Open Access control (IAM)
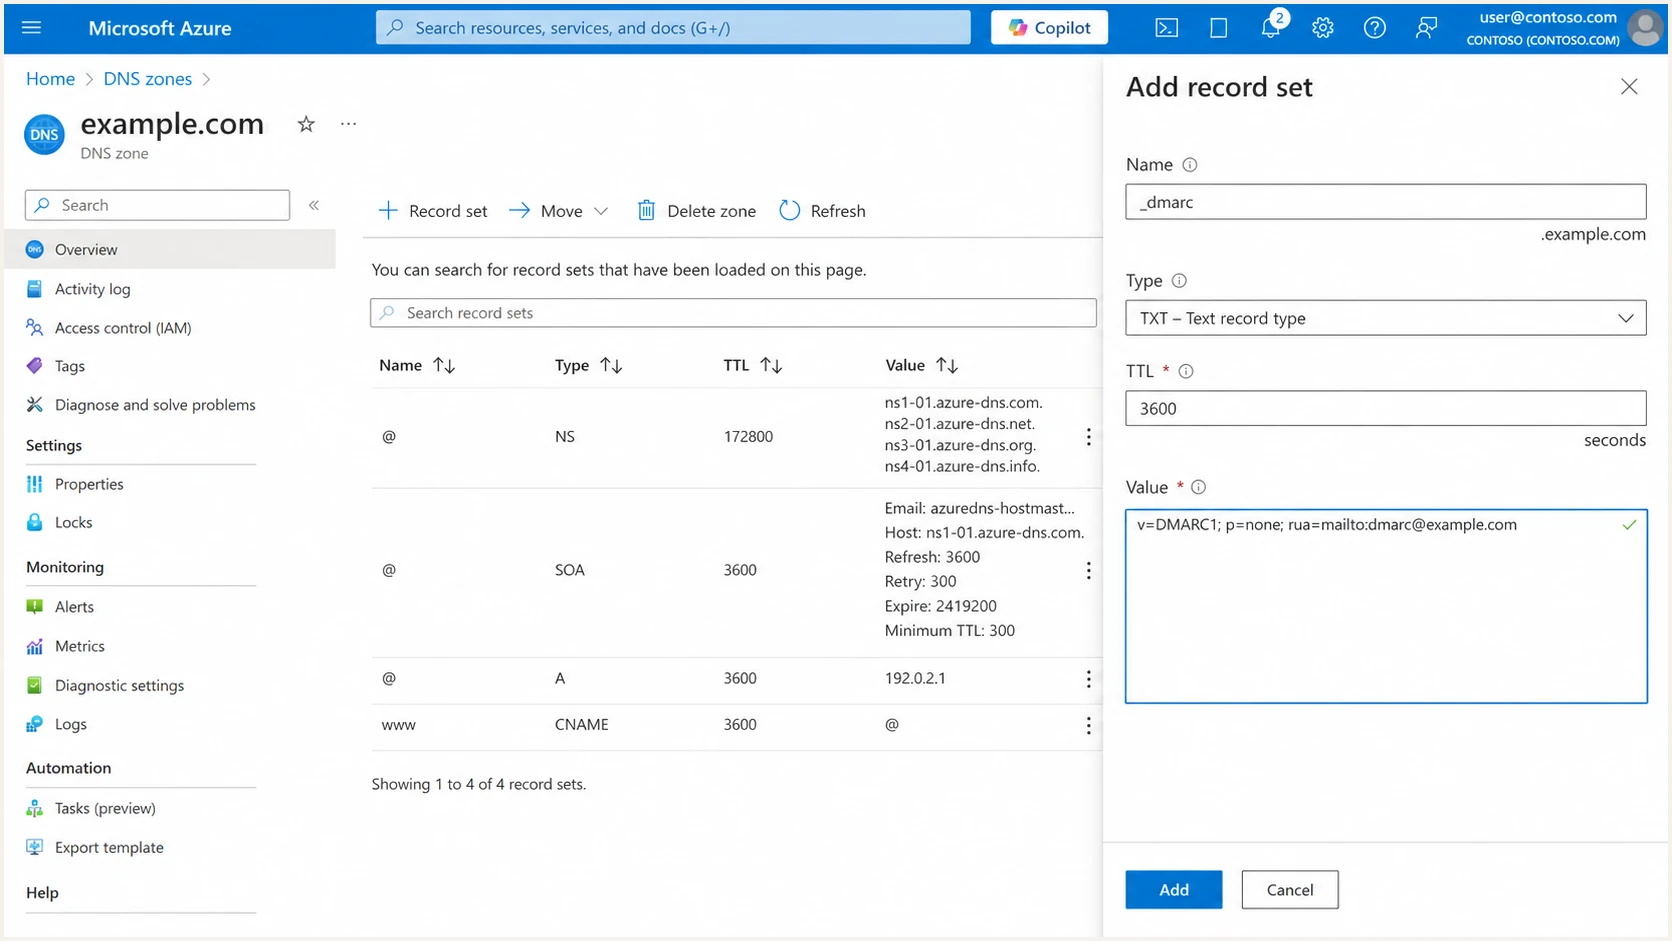1672x941 pixels. pos(123,328)
